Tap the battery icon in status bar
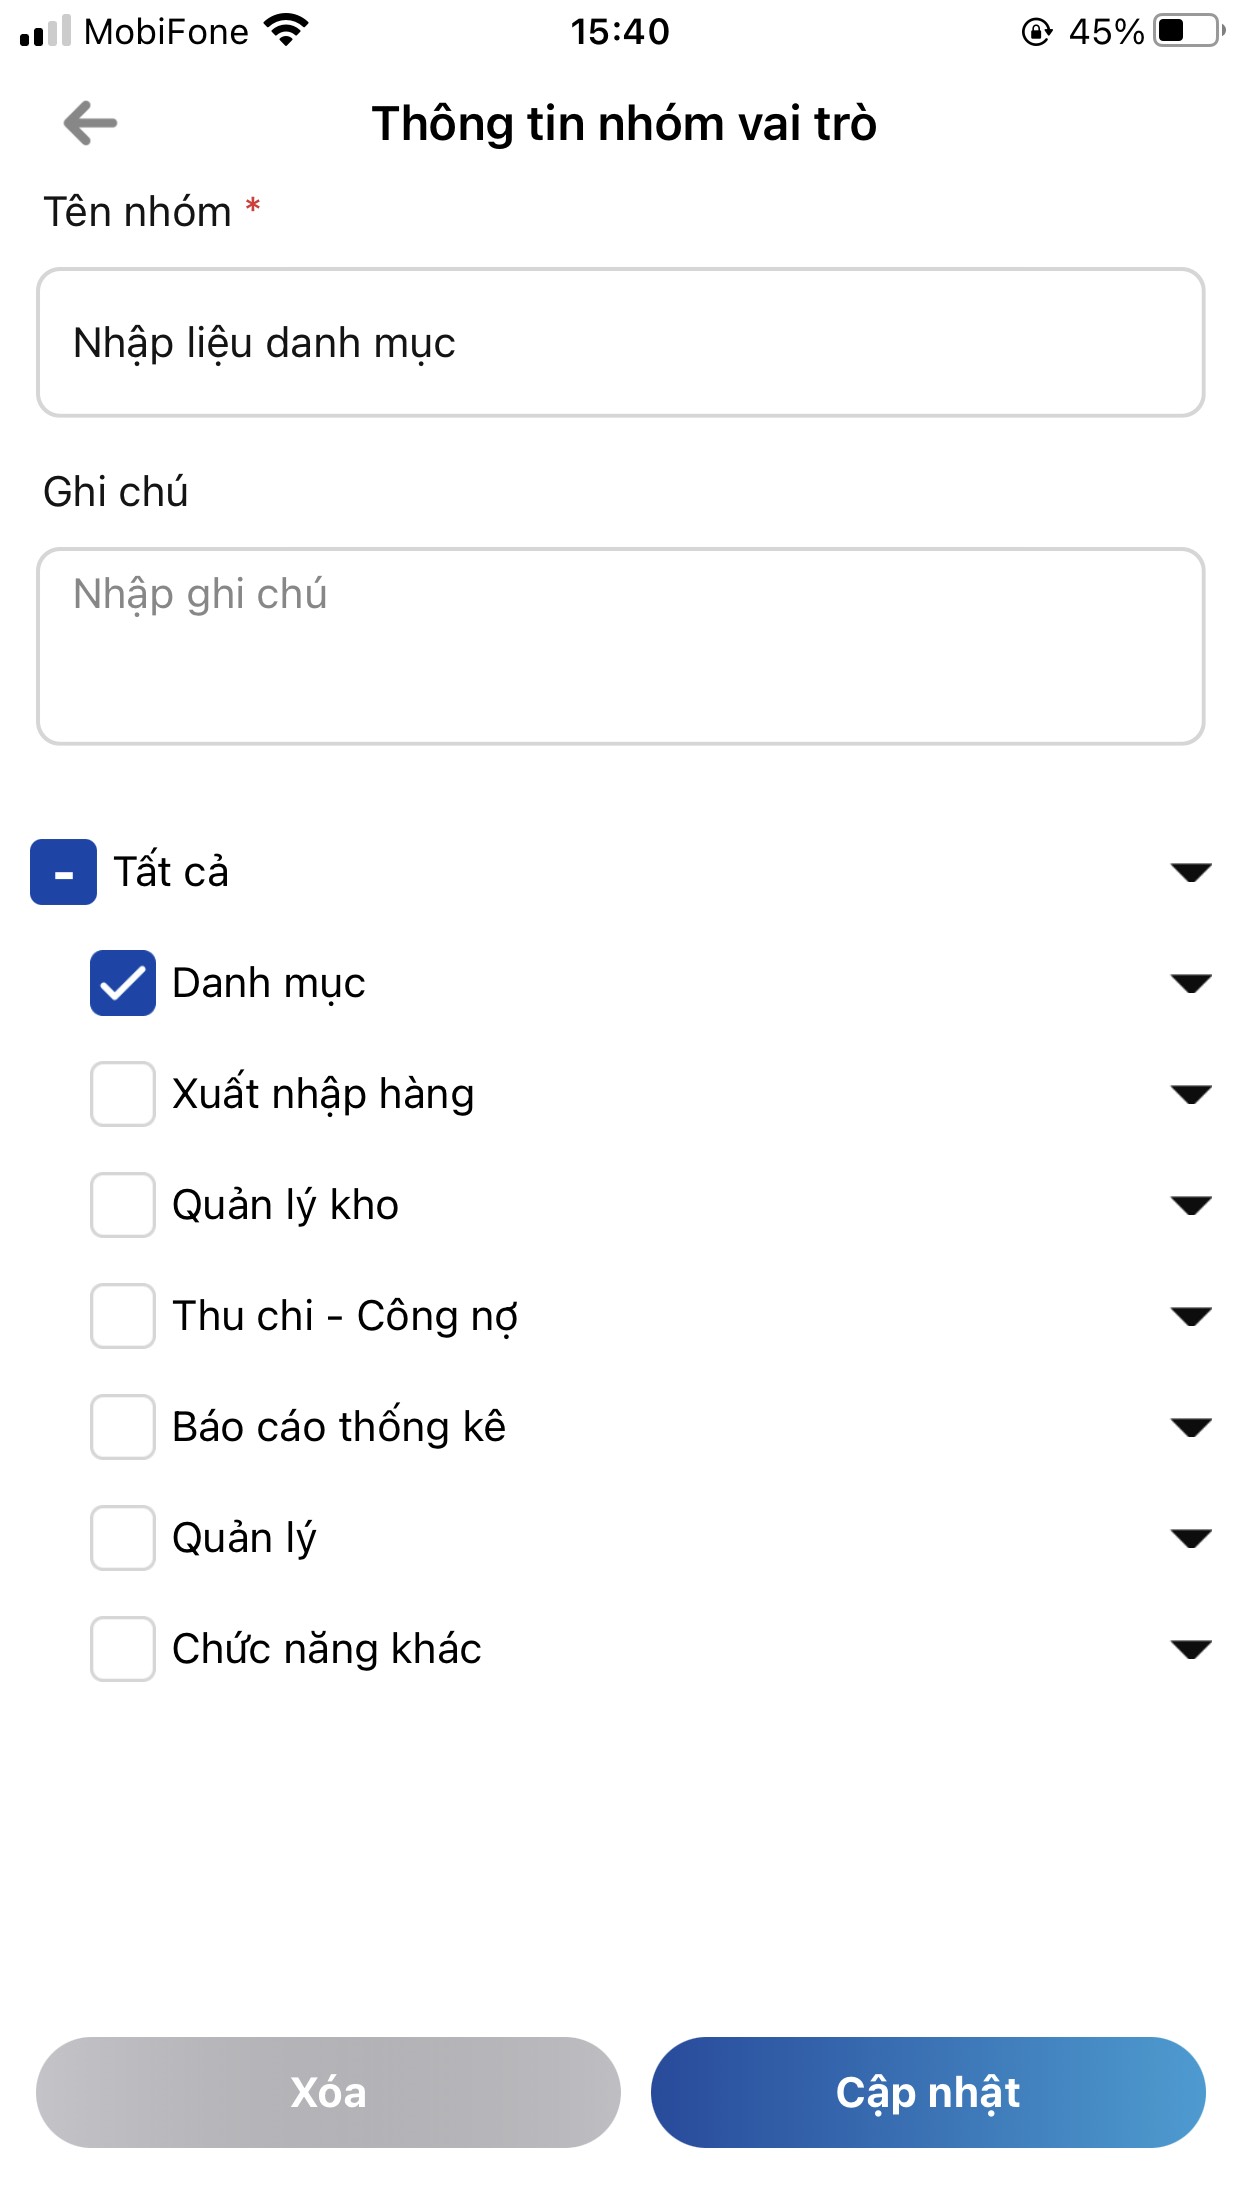 [x=1188, y=31]
